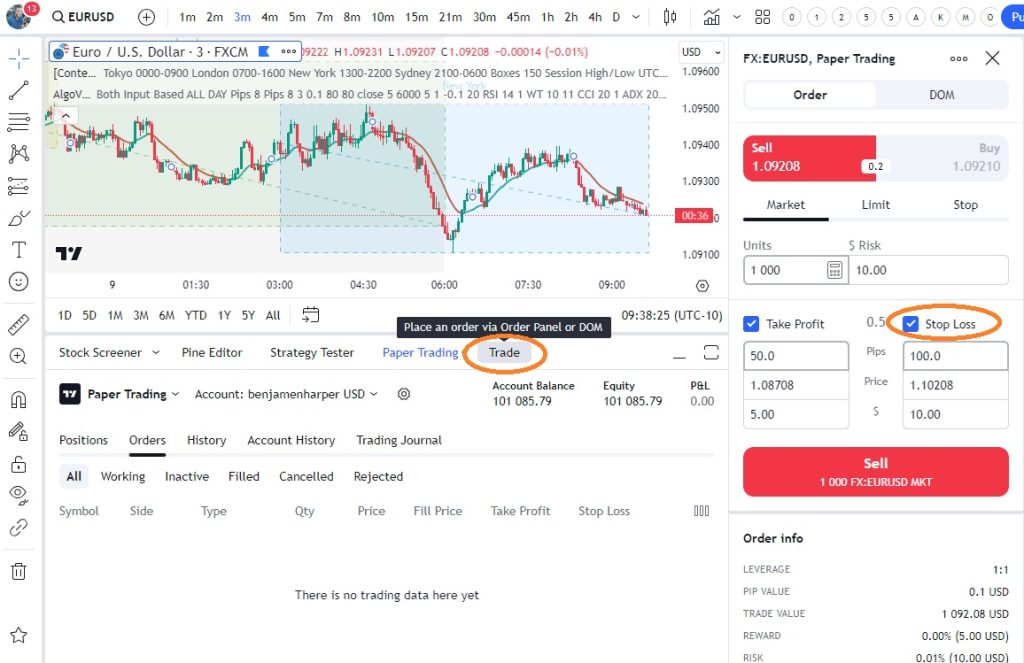Image resolution: width=1024 pixels, height=663 pixels.
Task: Open the Indicators panel from the top toolbar
Action: click(712, 16)
